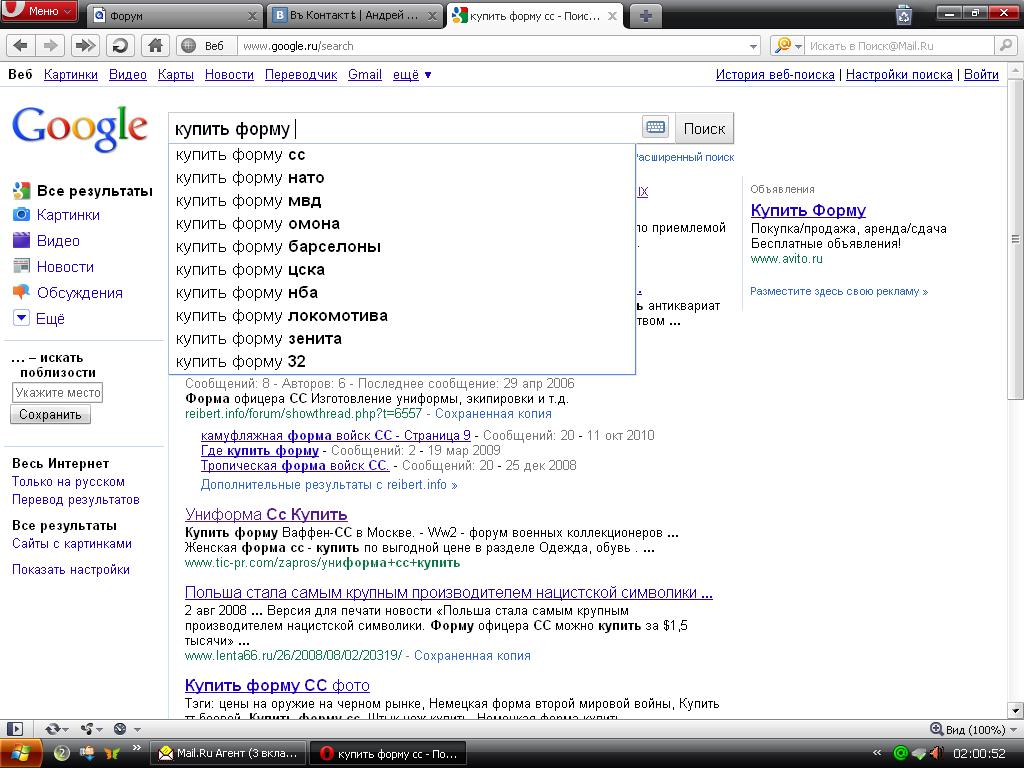Click the page vertical scrollbar down arrow

pyautogui.click(x=1015, y=711)
